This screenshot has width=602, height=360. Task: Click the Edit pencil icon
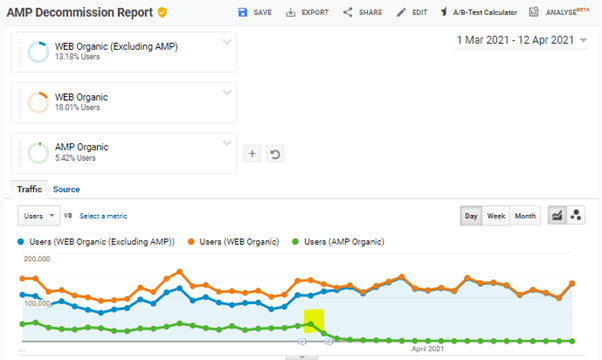pos(401,12)
